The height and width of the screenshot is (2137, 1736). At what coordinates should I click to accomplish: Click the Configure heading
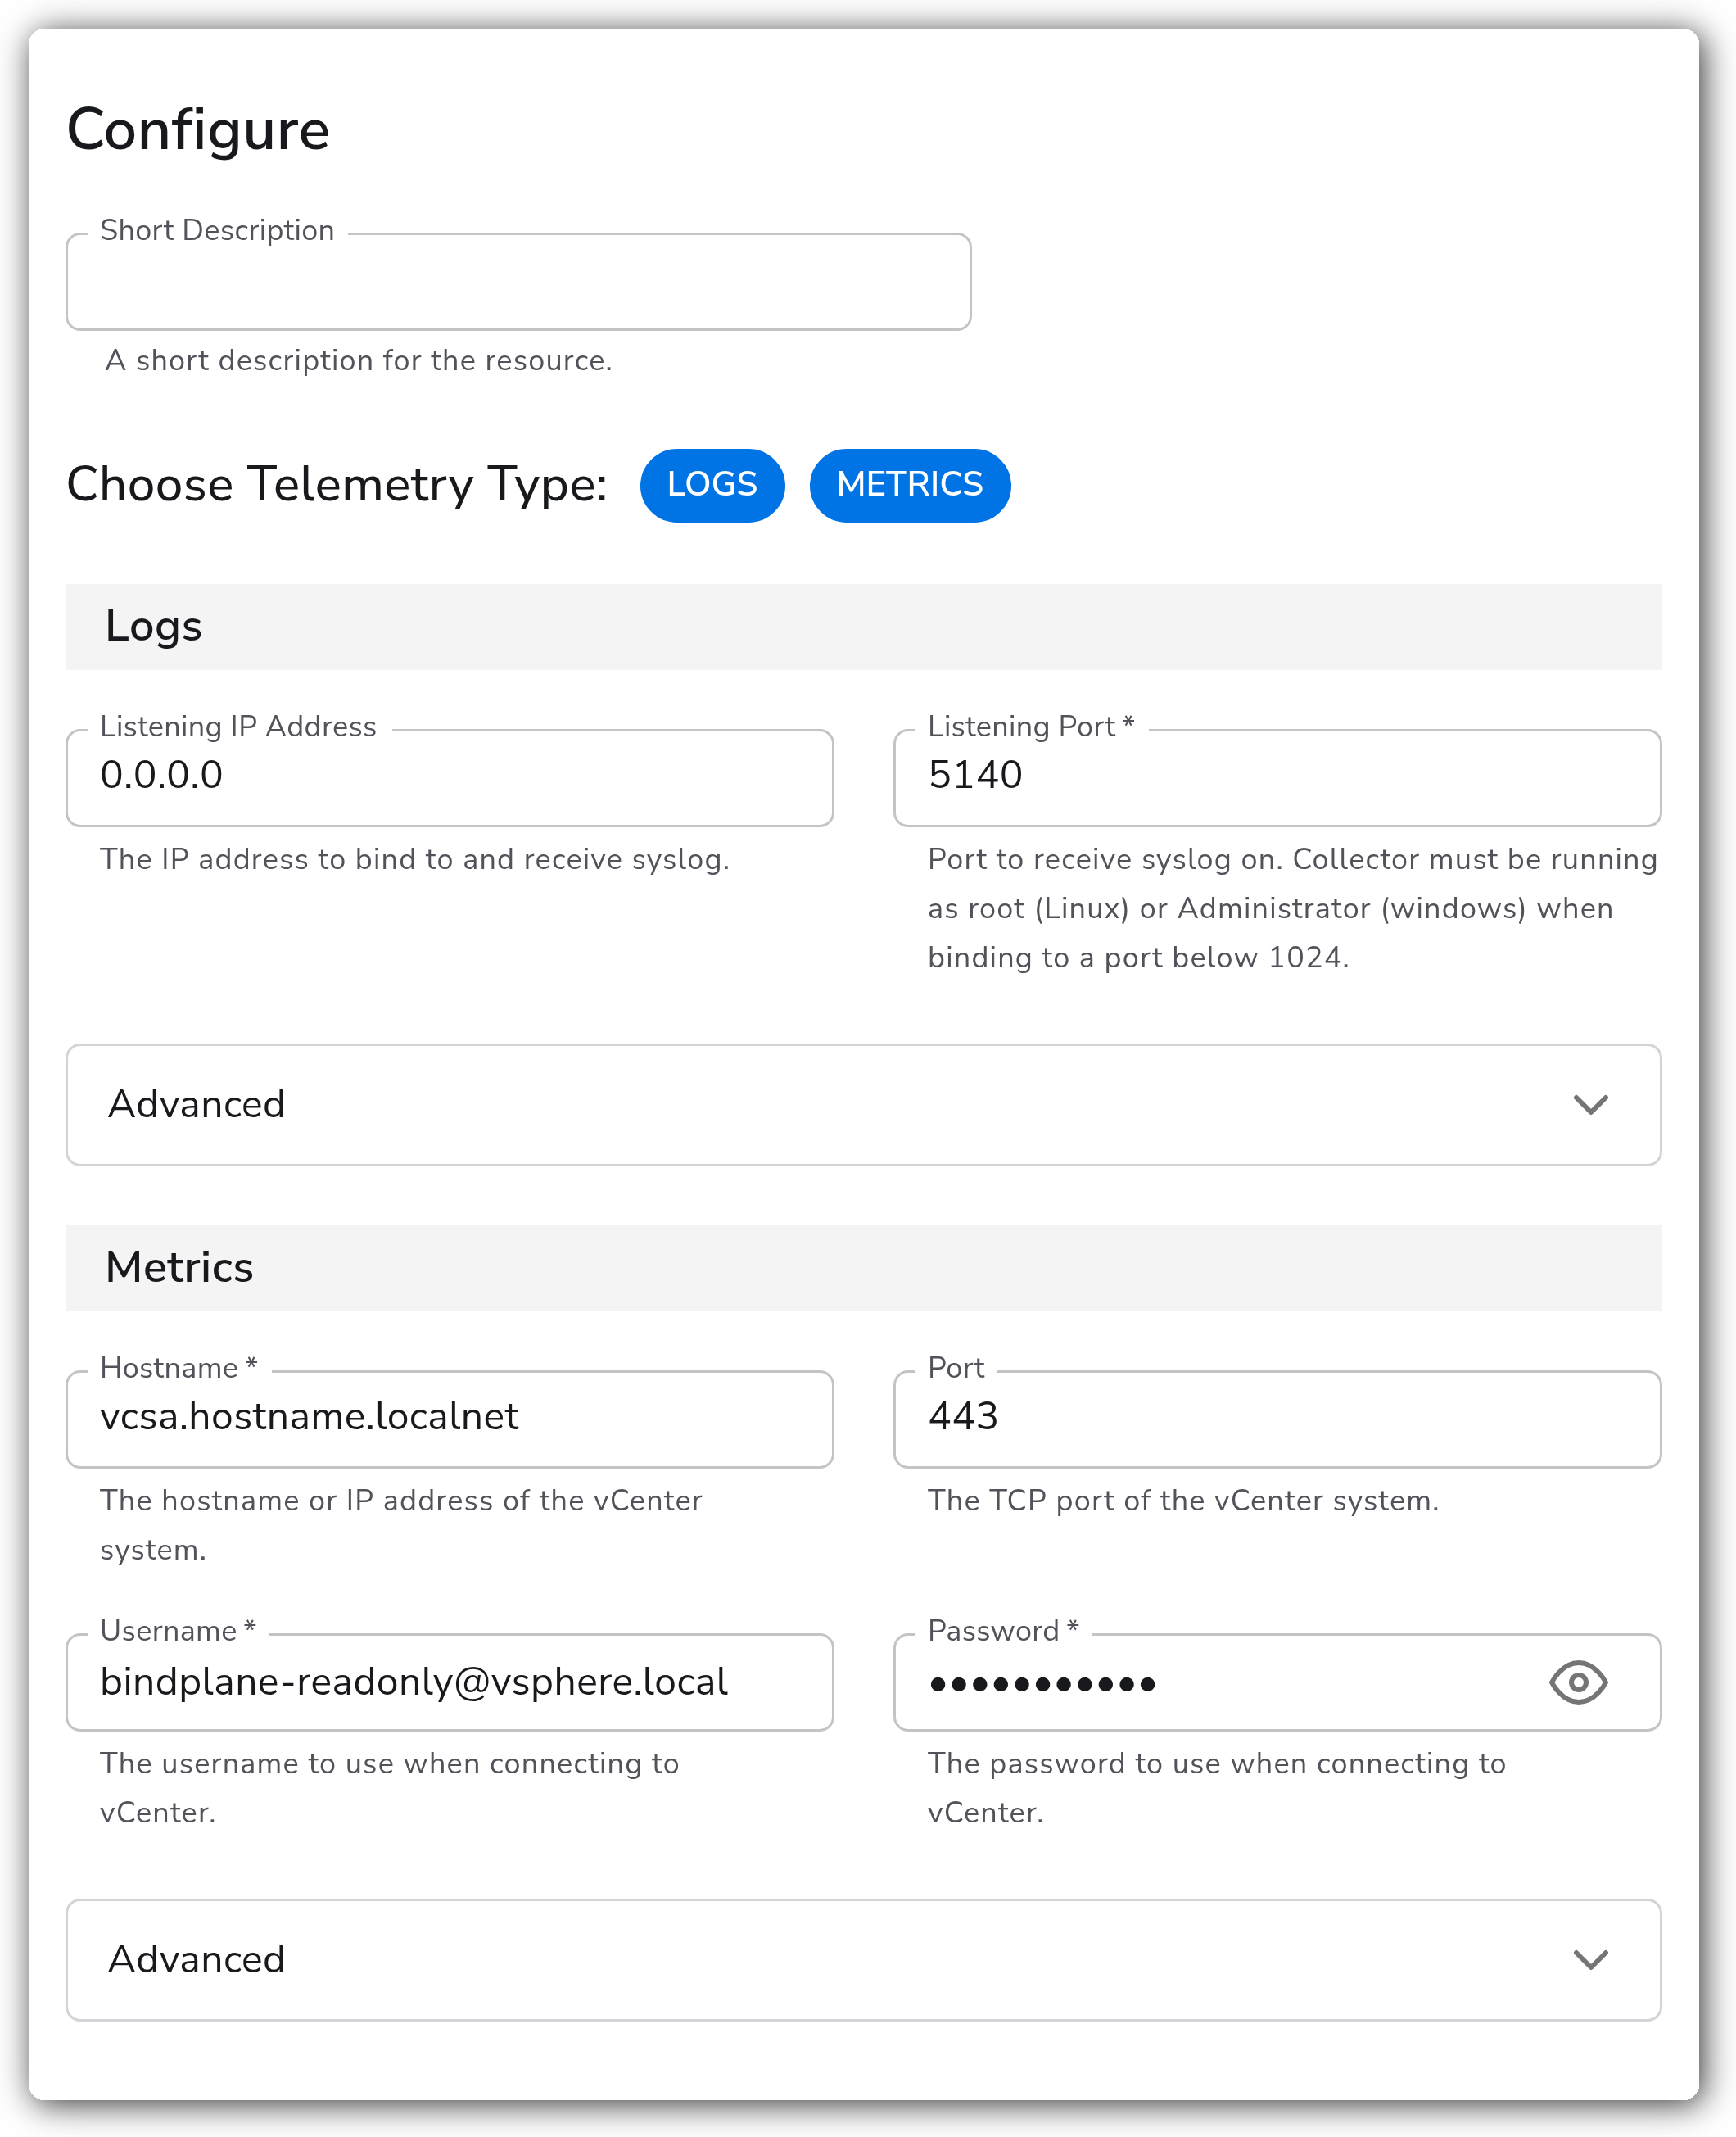(198, 131)
